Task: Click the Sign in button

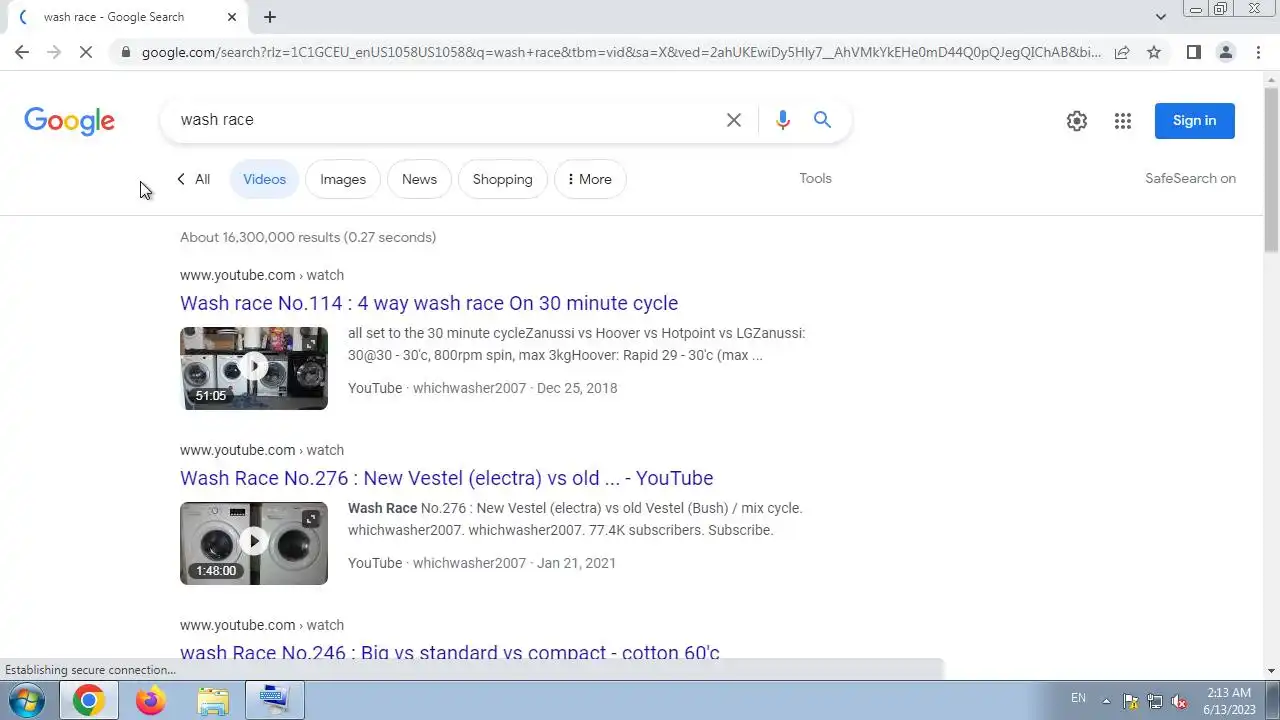Action: [x=1194, y=121]
